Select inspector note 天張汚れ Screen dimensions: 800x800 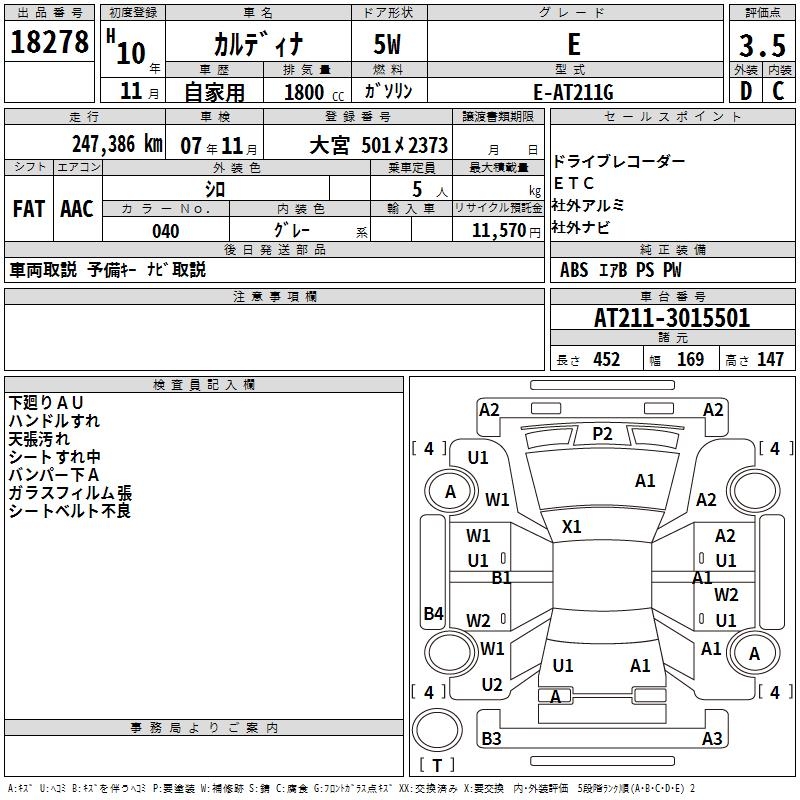point(39,439)
